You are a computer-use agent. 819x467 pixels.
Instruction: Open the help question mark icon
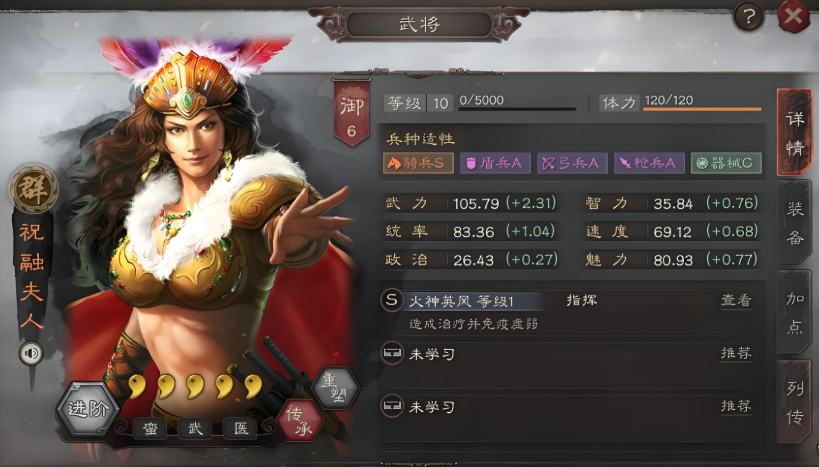[748, 17]
